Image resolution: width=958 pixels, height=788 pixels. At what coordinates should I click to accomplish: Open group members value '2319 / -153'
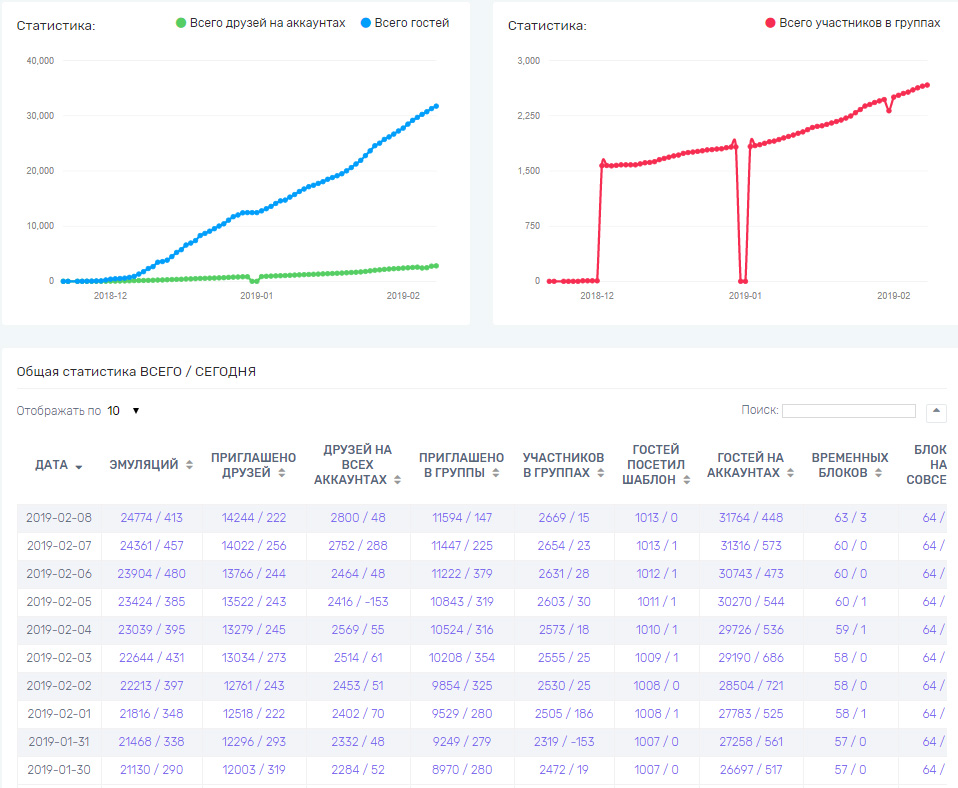point(563,742)
